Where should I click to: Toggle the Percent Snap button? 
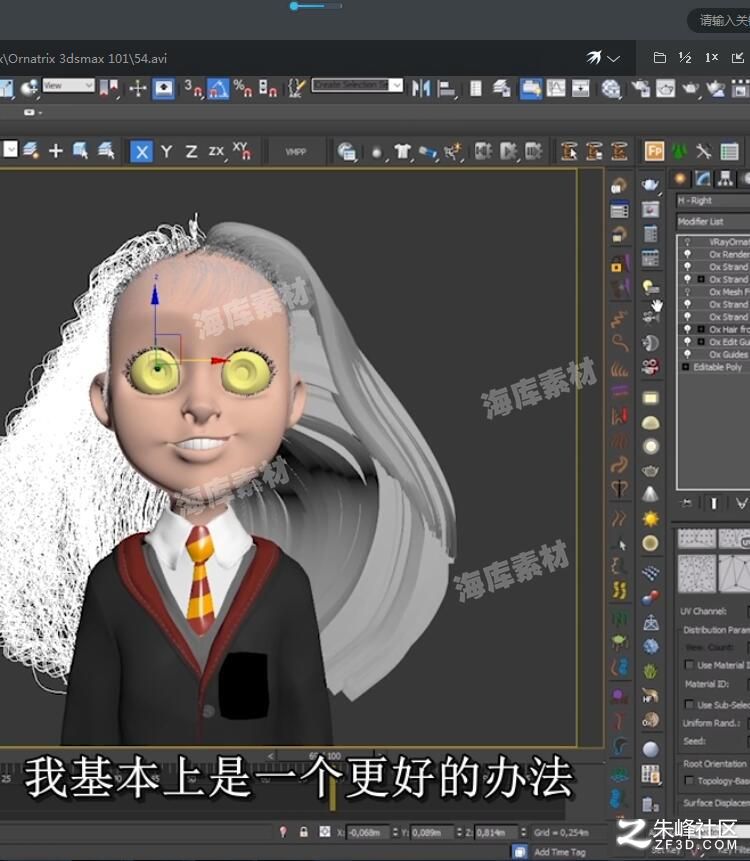242,88
